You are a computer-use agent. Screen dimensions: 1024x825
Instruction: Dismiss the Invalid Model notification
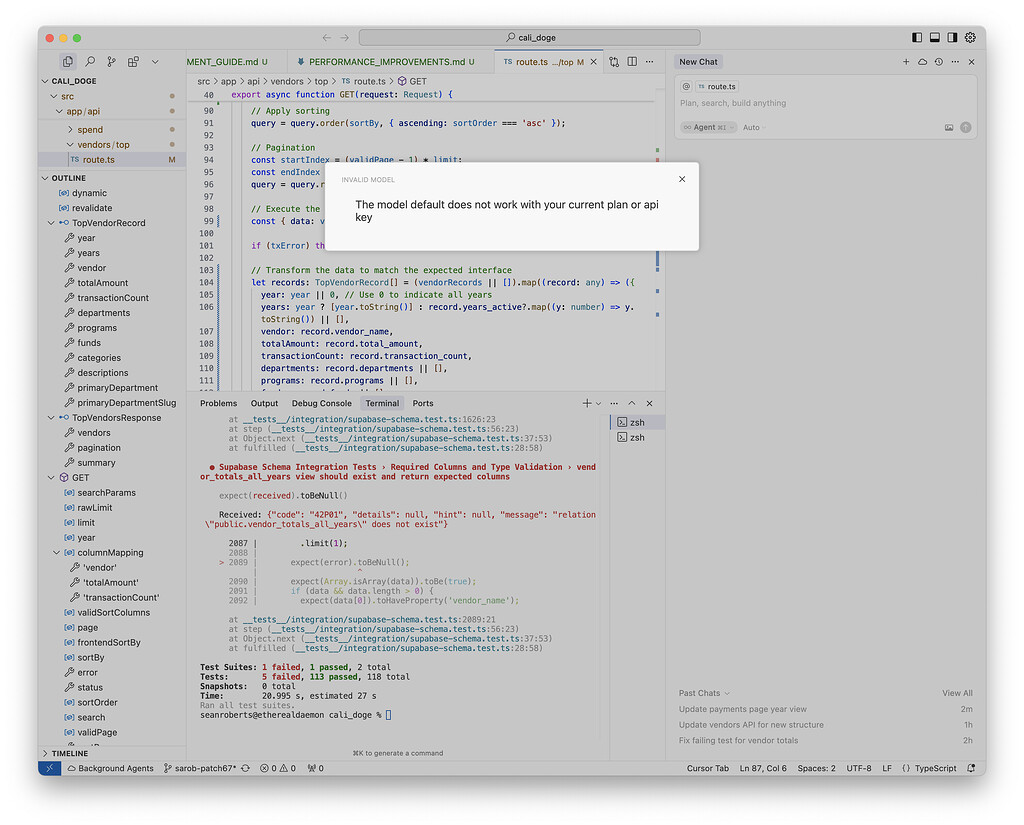(682, 179)
